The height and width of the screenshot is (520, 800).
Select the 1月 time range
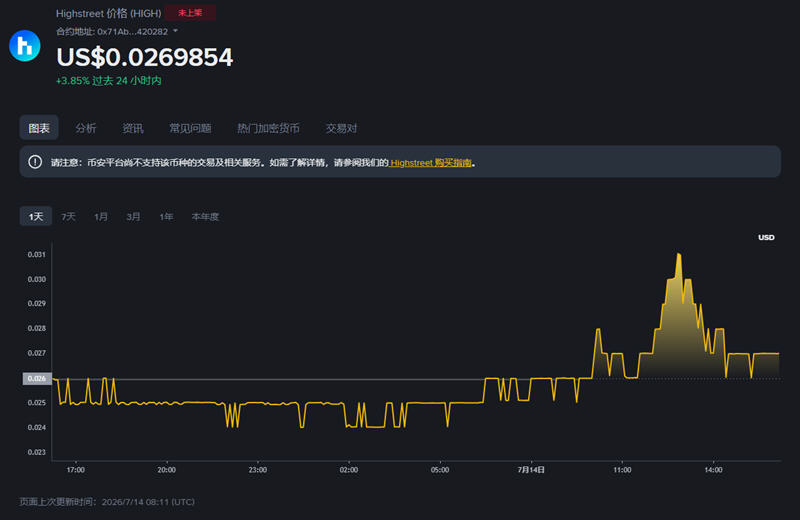point(101,217)
